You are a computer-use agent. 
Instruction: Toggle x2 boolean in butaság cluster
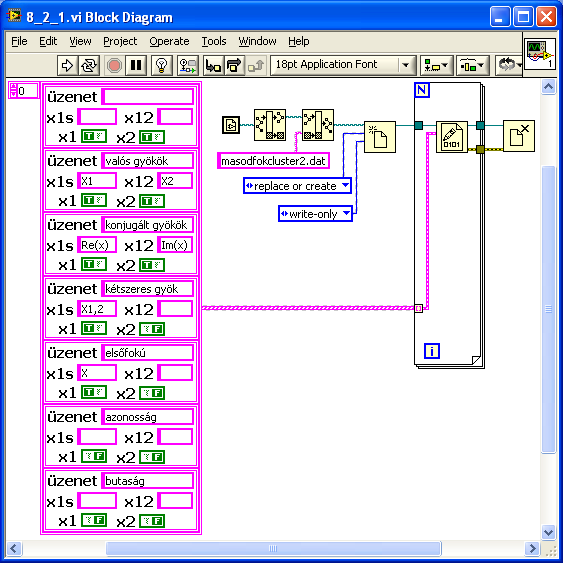pos(152,521)
